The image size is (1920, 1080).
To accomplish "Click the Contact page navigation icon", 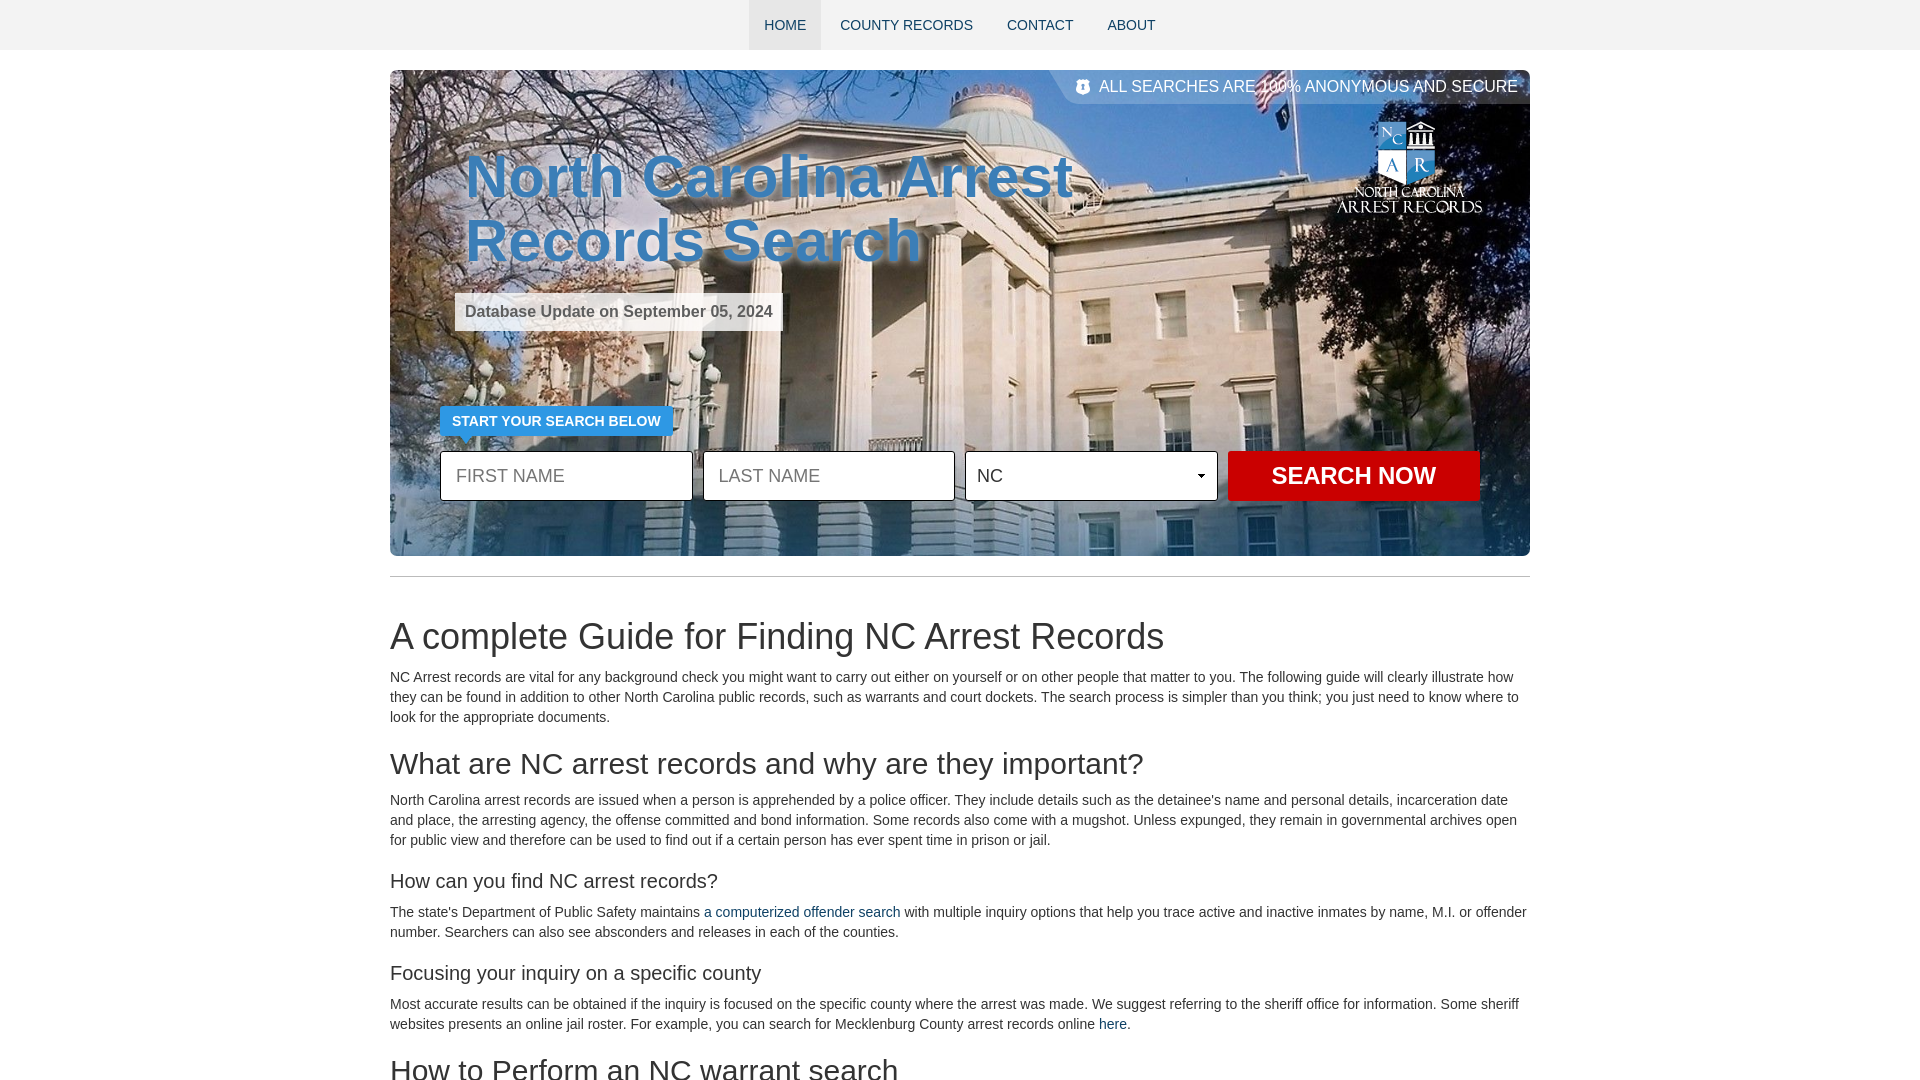I will point(1040,25).
